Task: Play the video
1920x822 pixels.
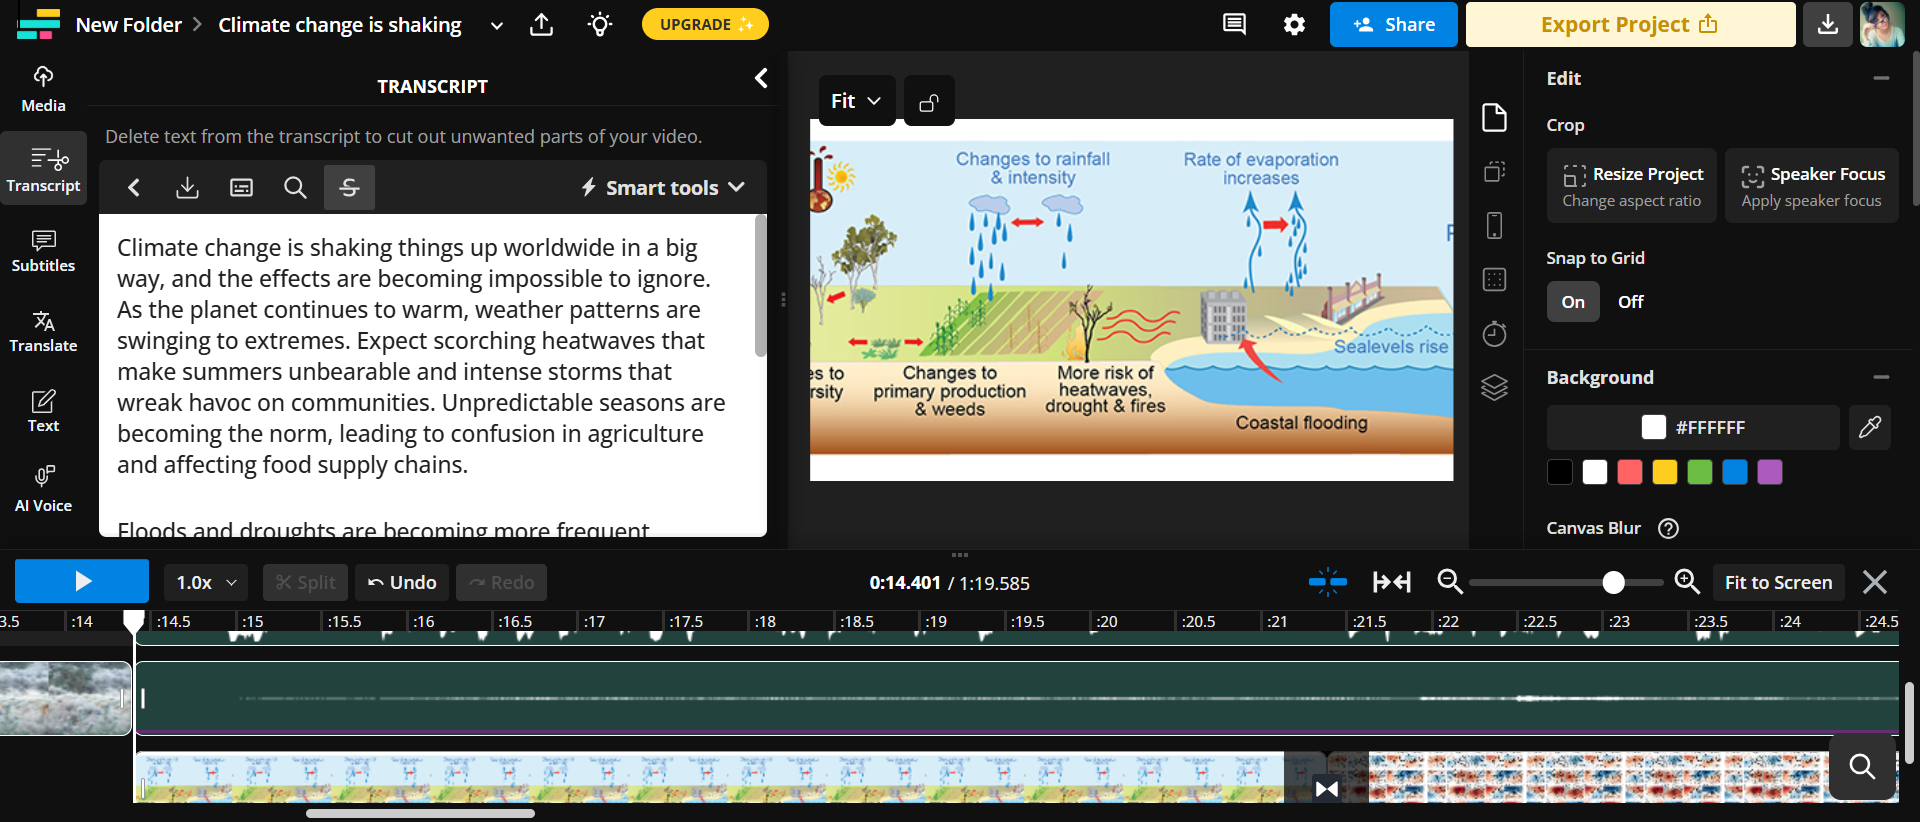Action: [x=82, y=581]
